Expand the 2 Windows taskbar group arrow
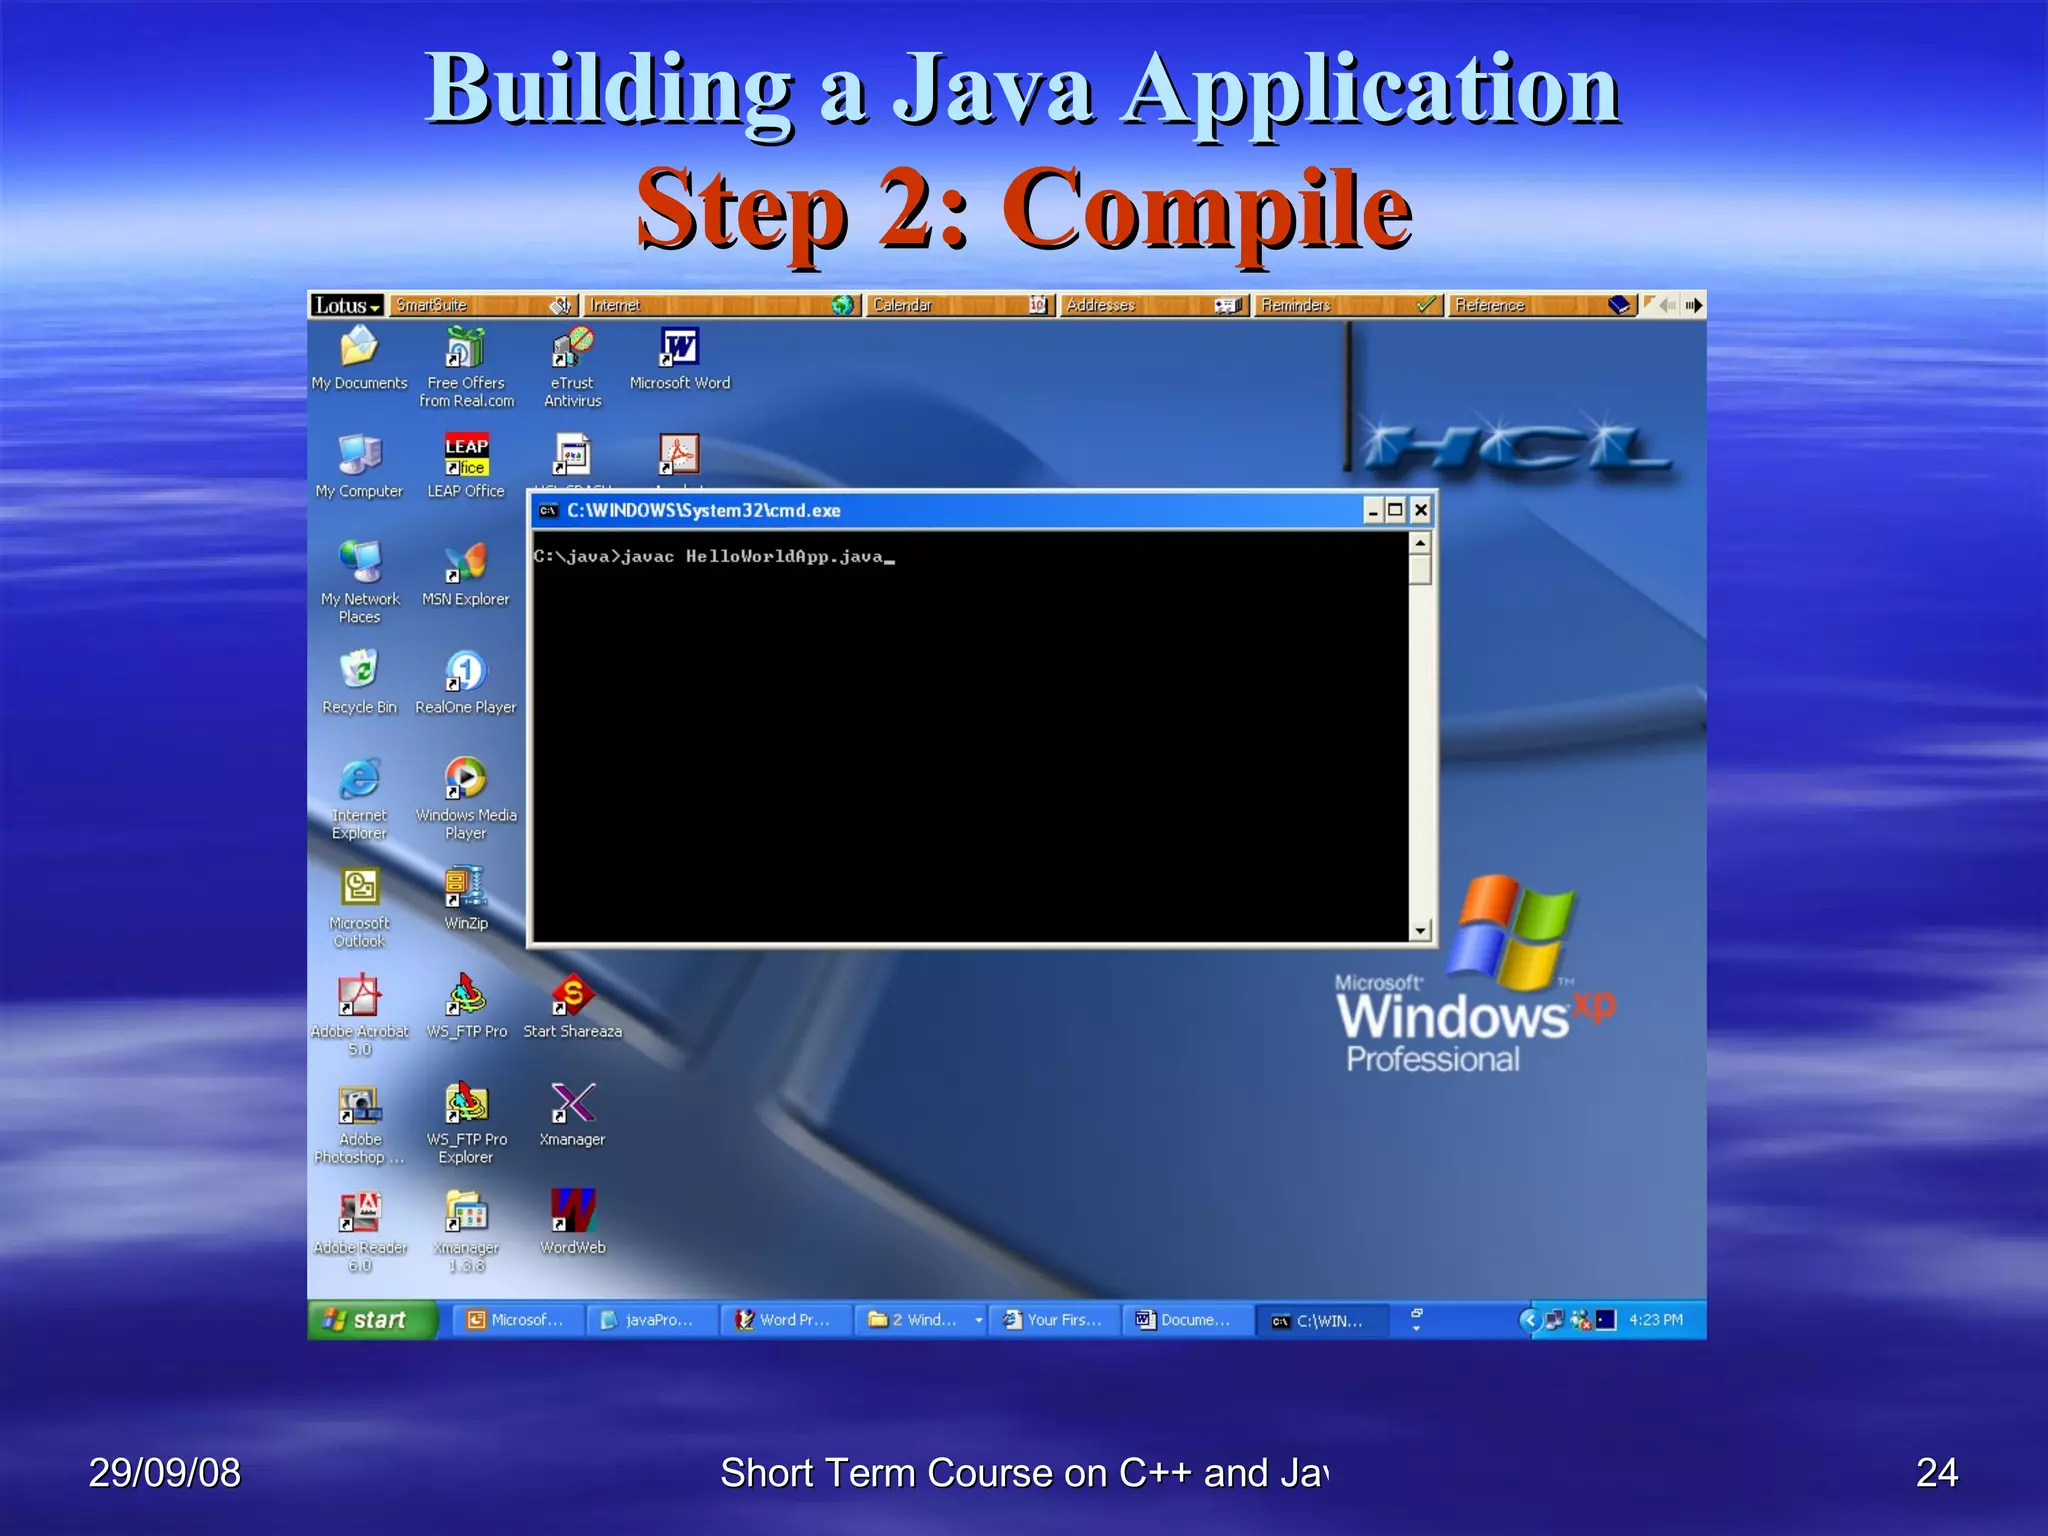Screen dimensions: 2048x1536 point(978,1320)
